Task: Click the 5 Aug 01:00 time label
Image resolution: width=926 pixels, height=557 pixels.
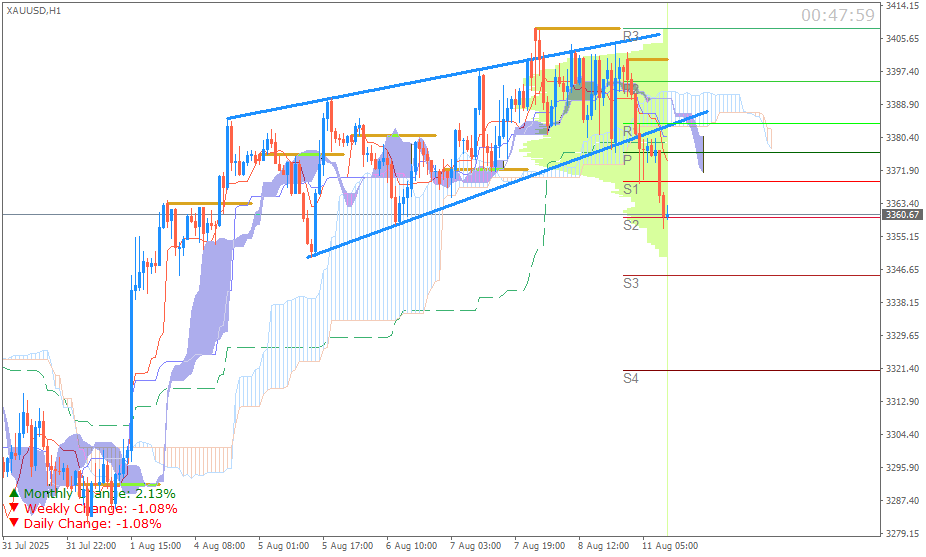Action: (283, 546)
